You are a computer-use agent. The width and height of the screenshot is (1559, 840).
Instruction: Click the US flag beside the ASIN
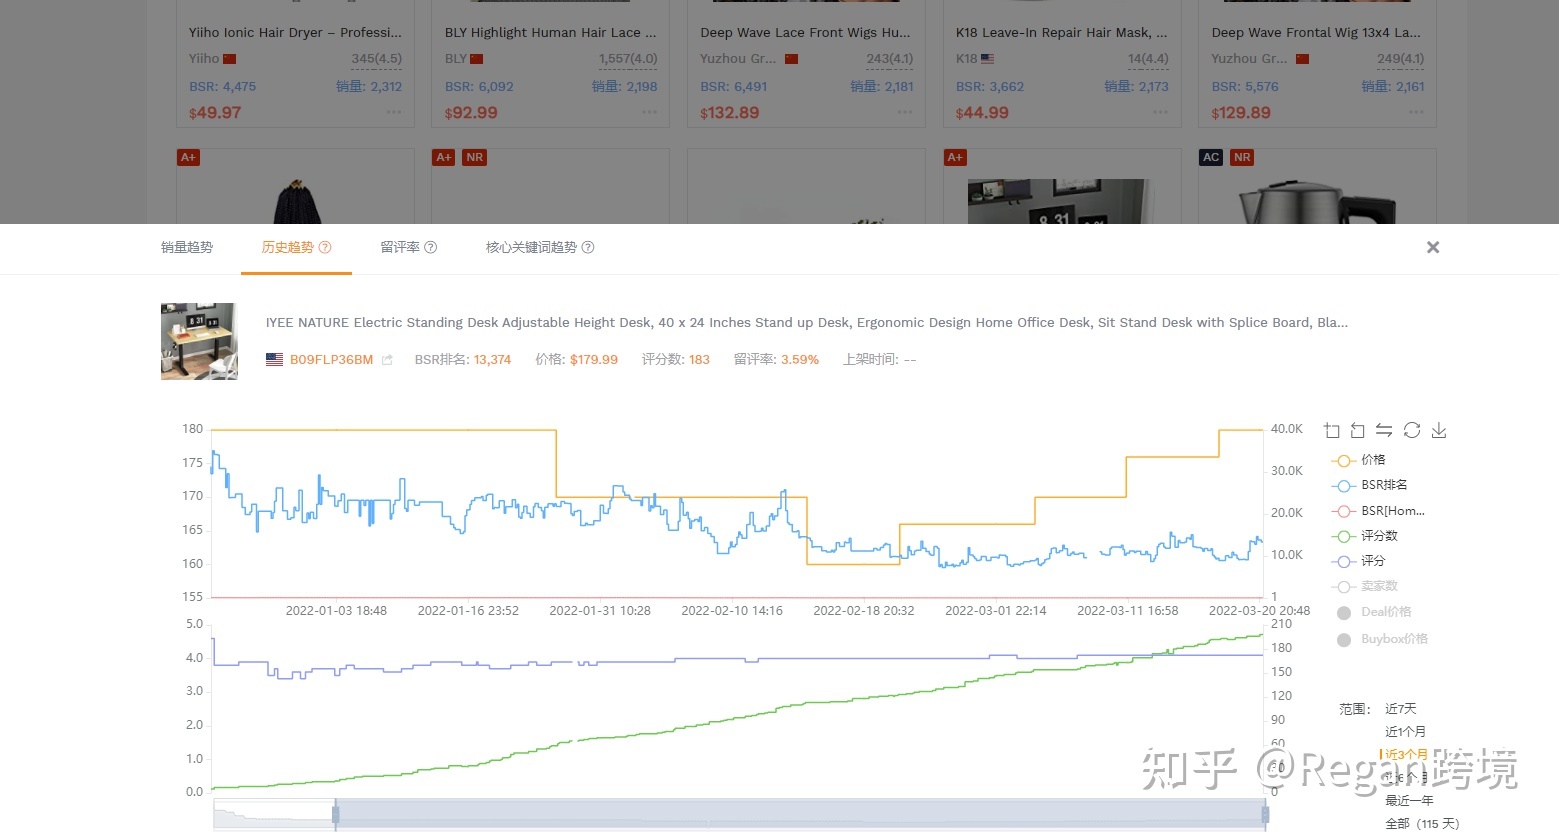pos(274,359)
